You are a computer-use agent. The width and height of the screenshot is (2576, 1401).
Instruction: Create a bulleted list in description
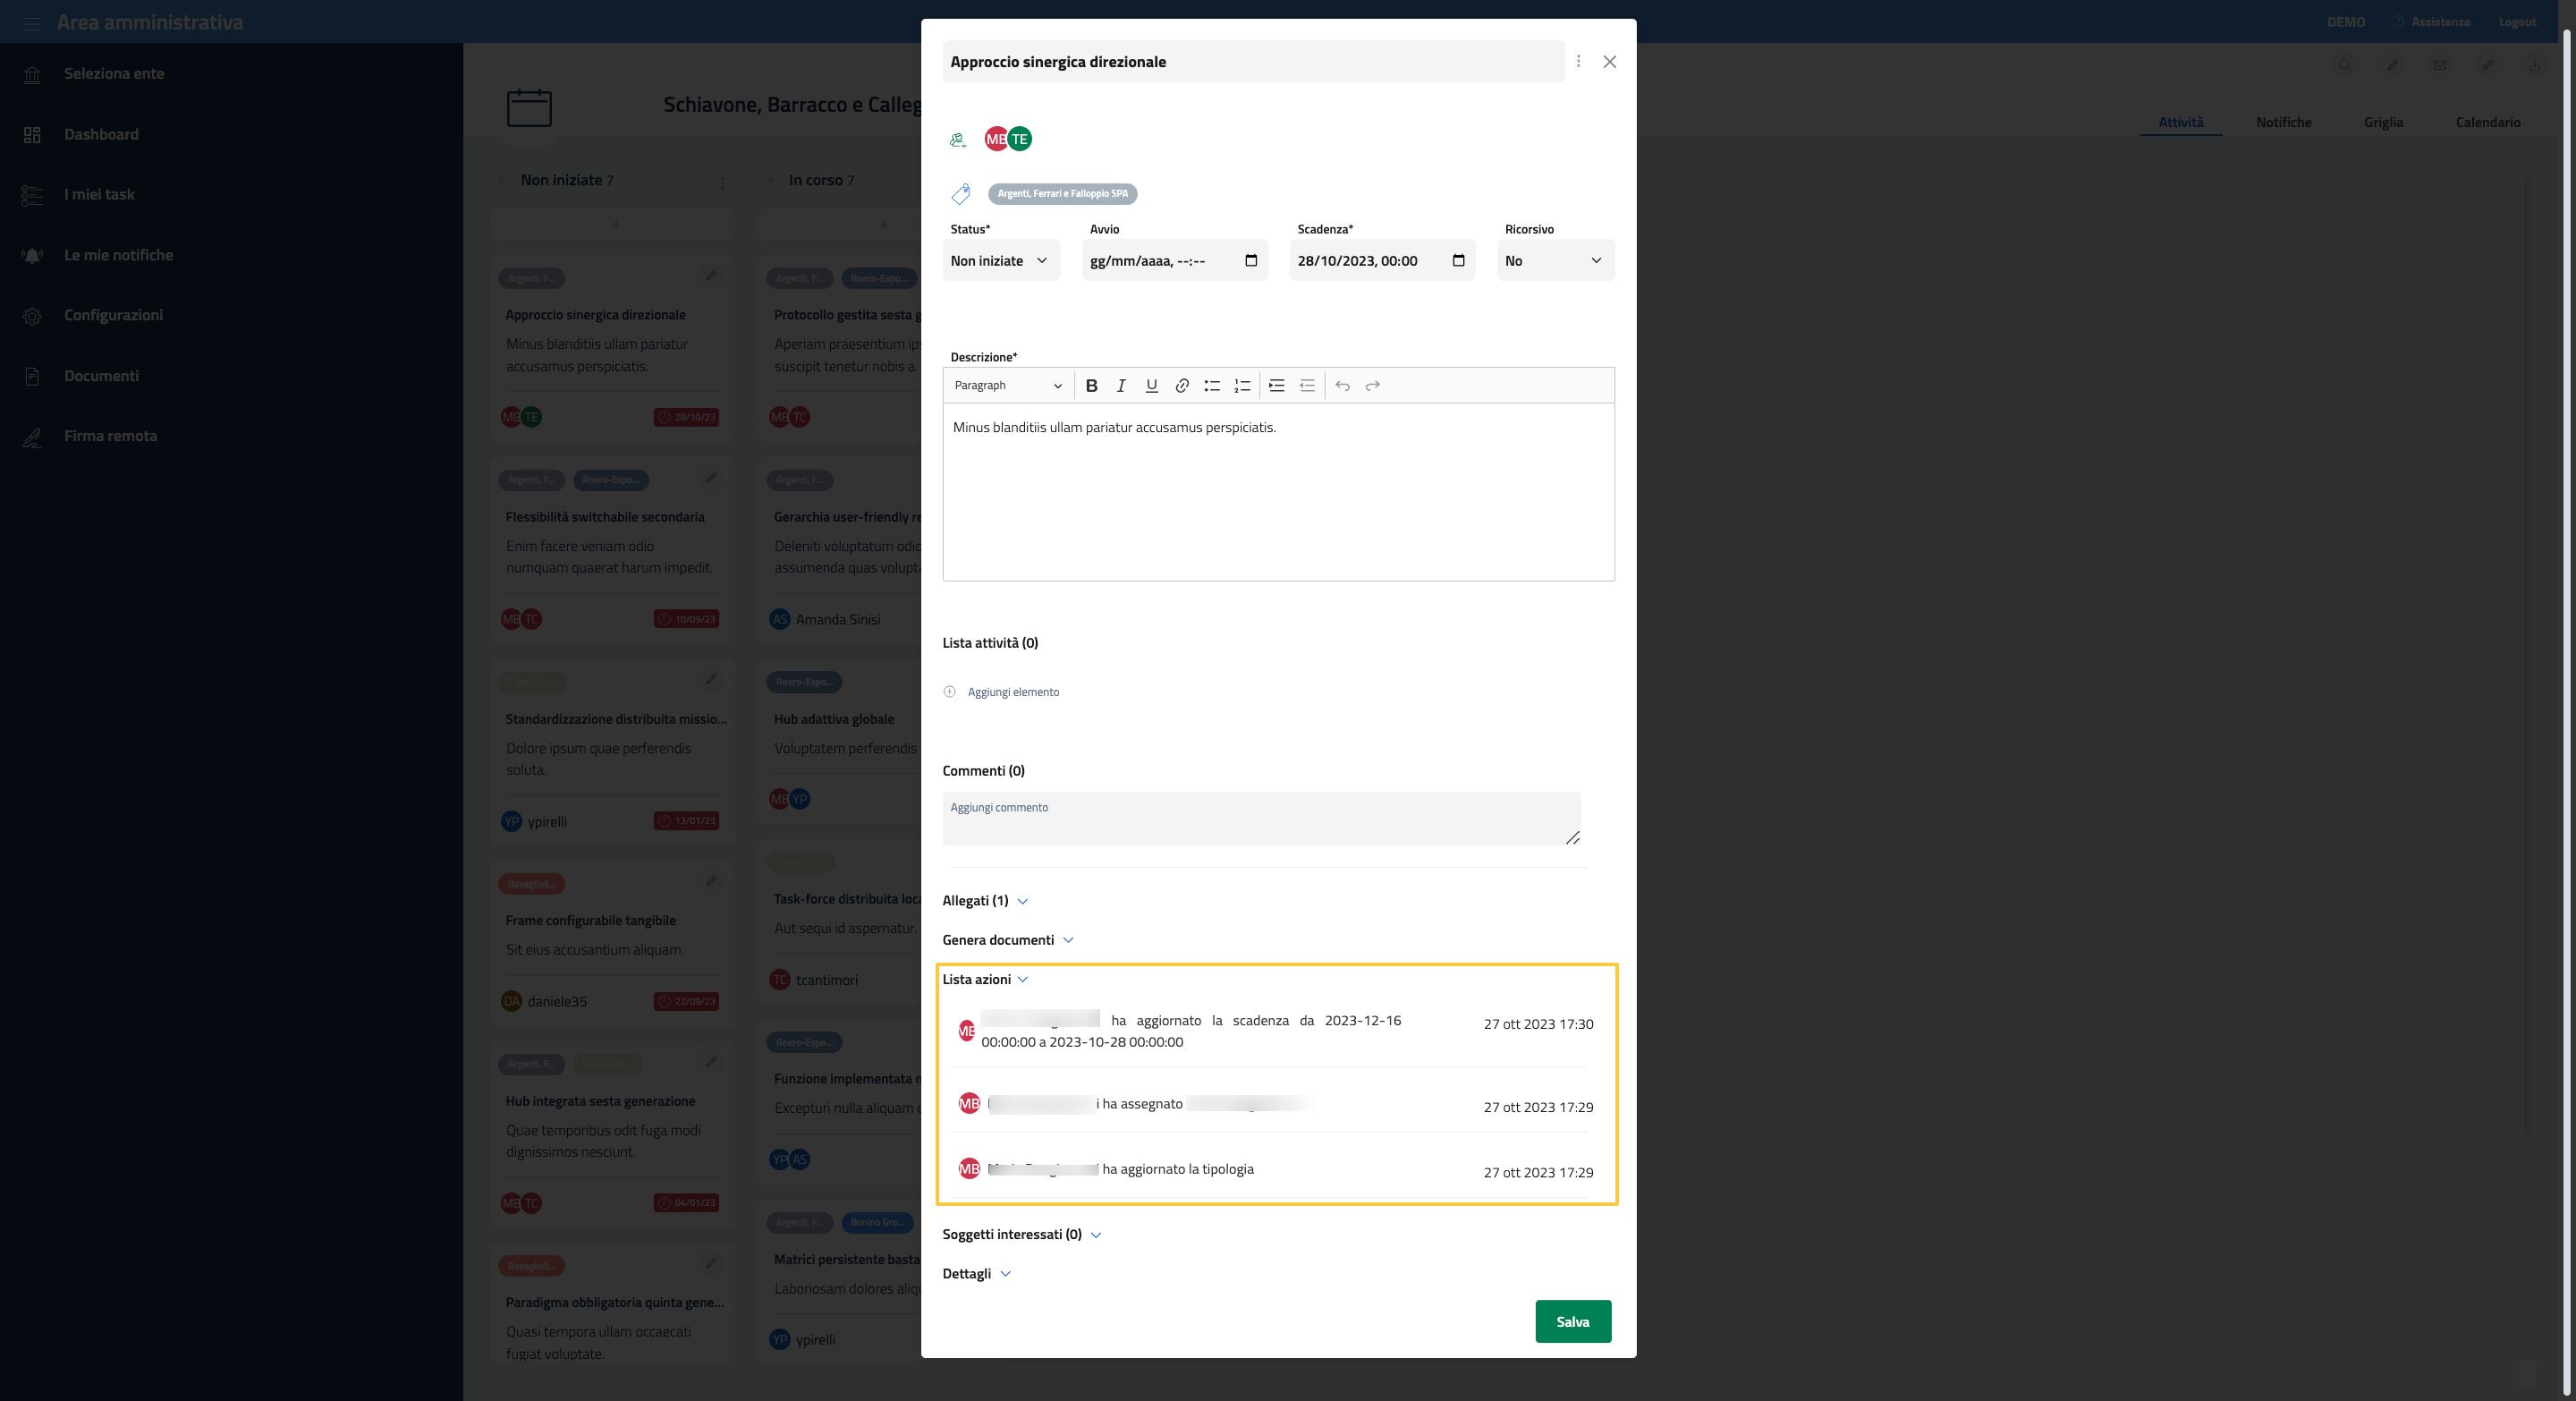point(1211,385)
